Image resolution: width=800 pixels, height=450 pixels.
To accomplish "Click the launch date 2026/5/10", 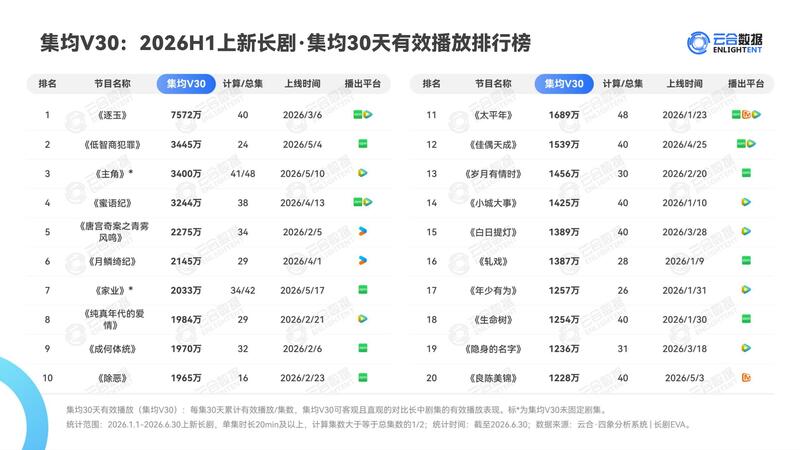I will (303, 173).
